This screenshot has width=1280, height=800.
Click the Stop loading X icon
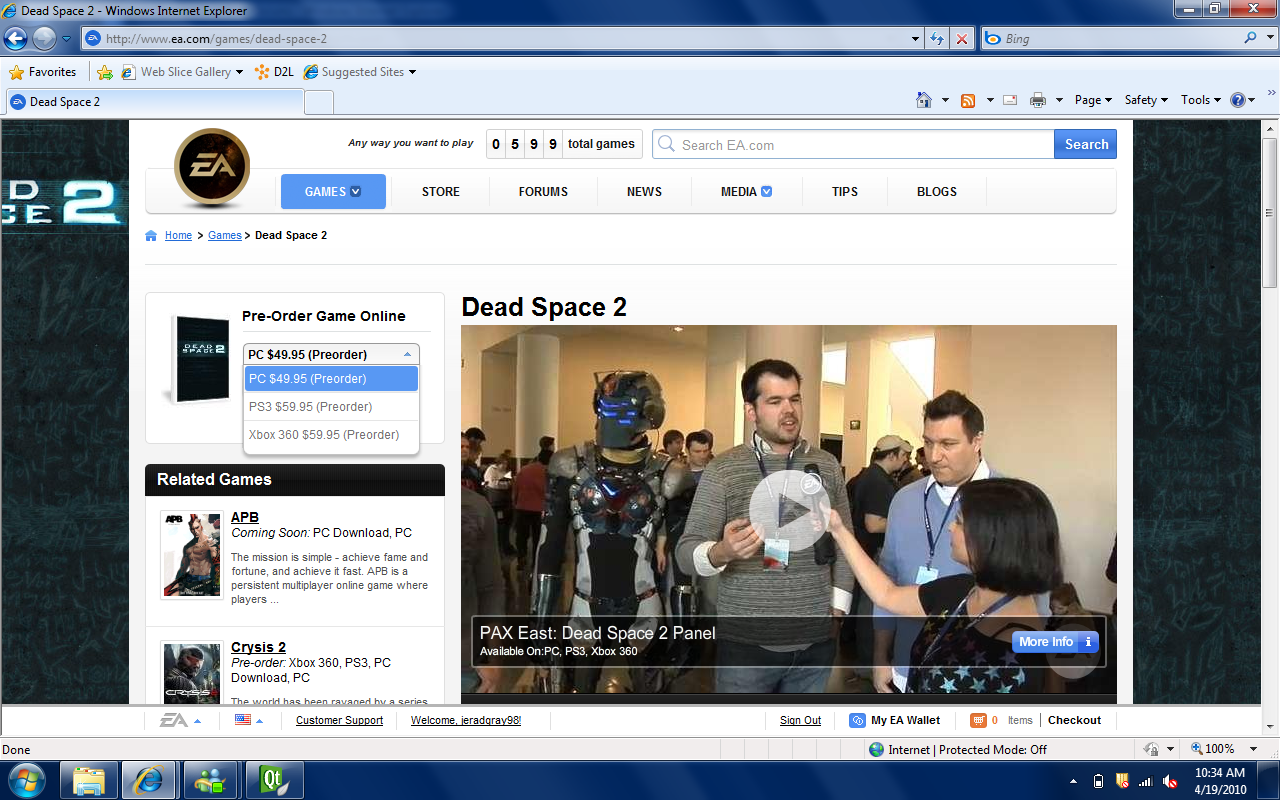[x=962, y=39]
